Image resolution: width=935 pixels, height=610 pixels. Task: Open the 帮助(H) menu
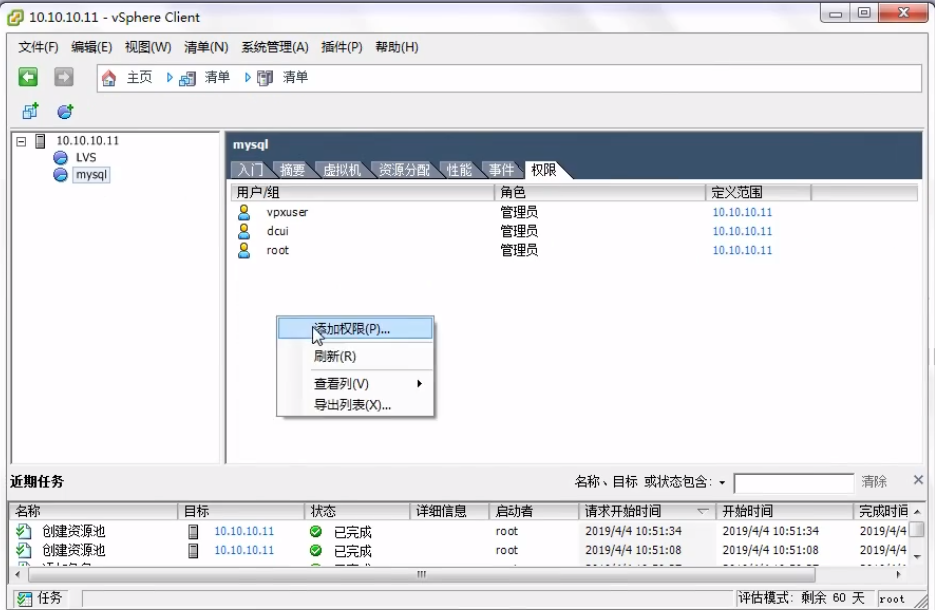(x=397, y=47)
